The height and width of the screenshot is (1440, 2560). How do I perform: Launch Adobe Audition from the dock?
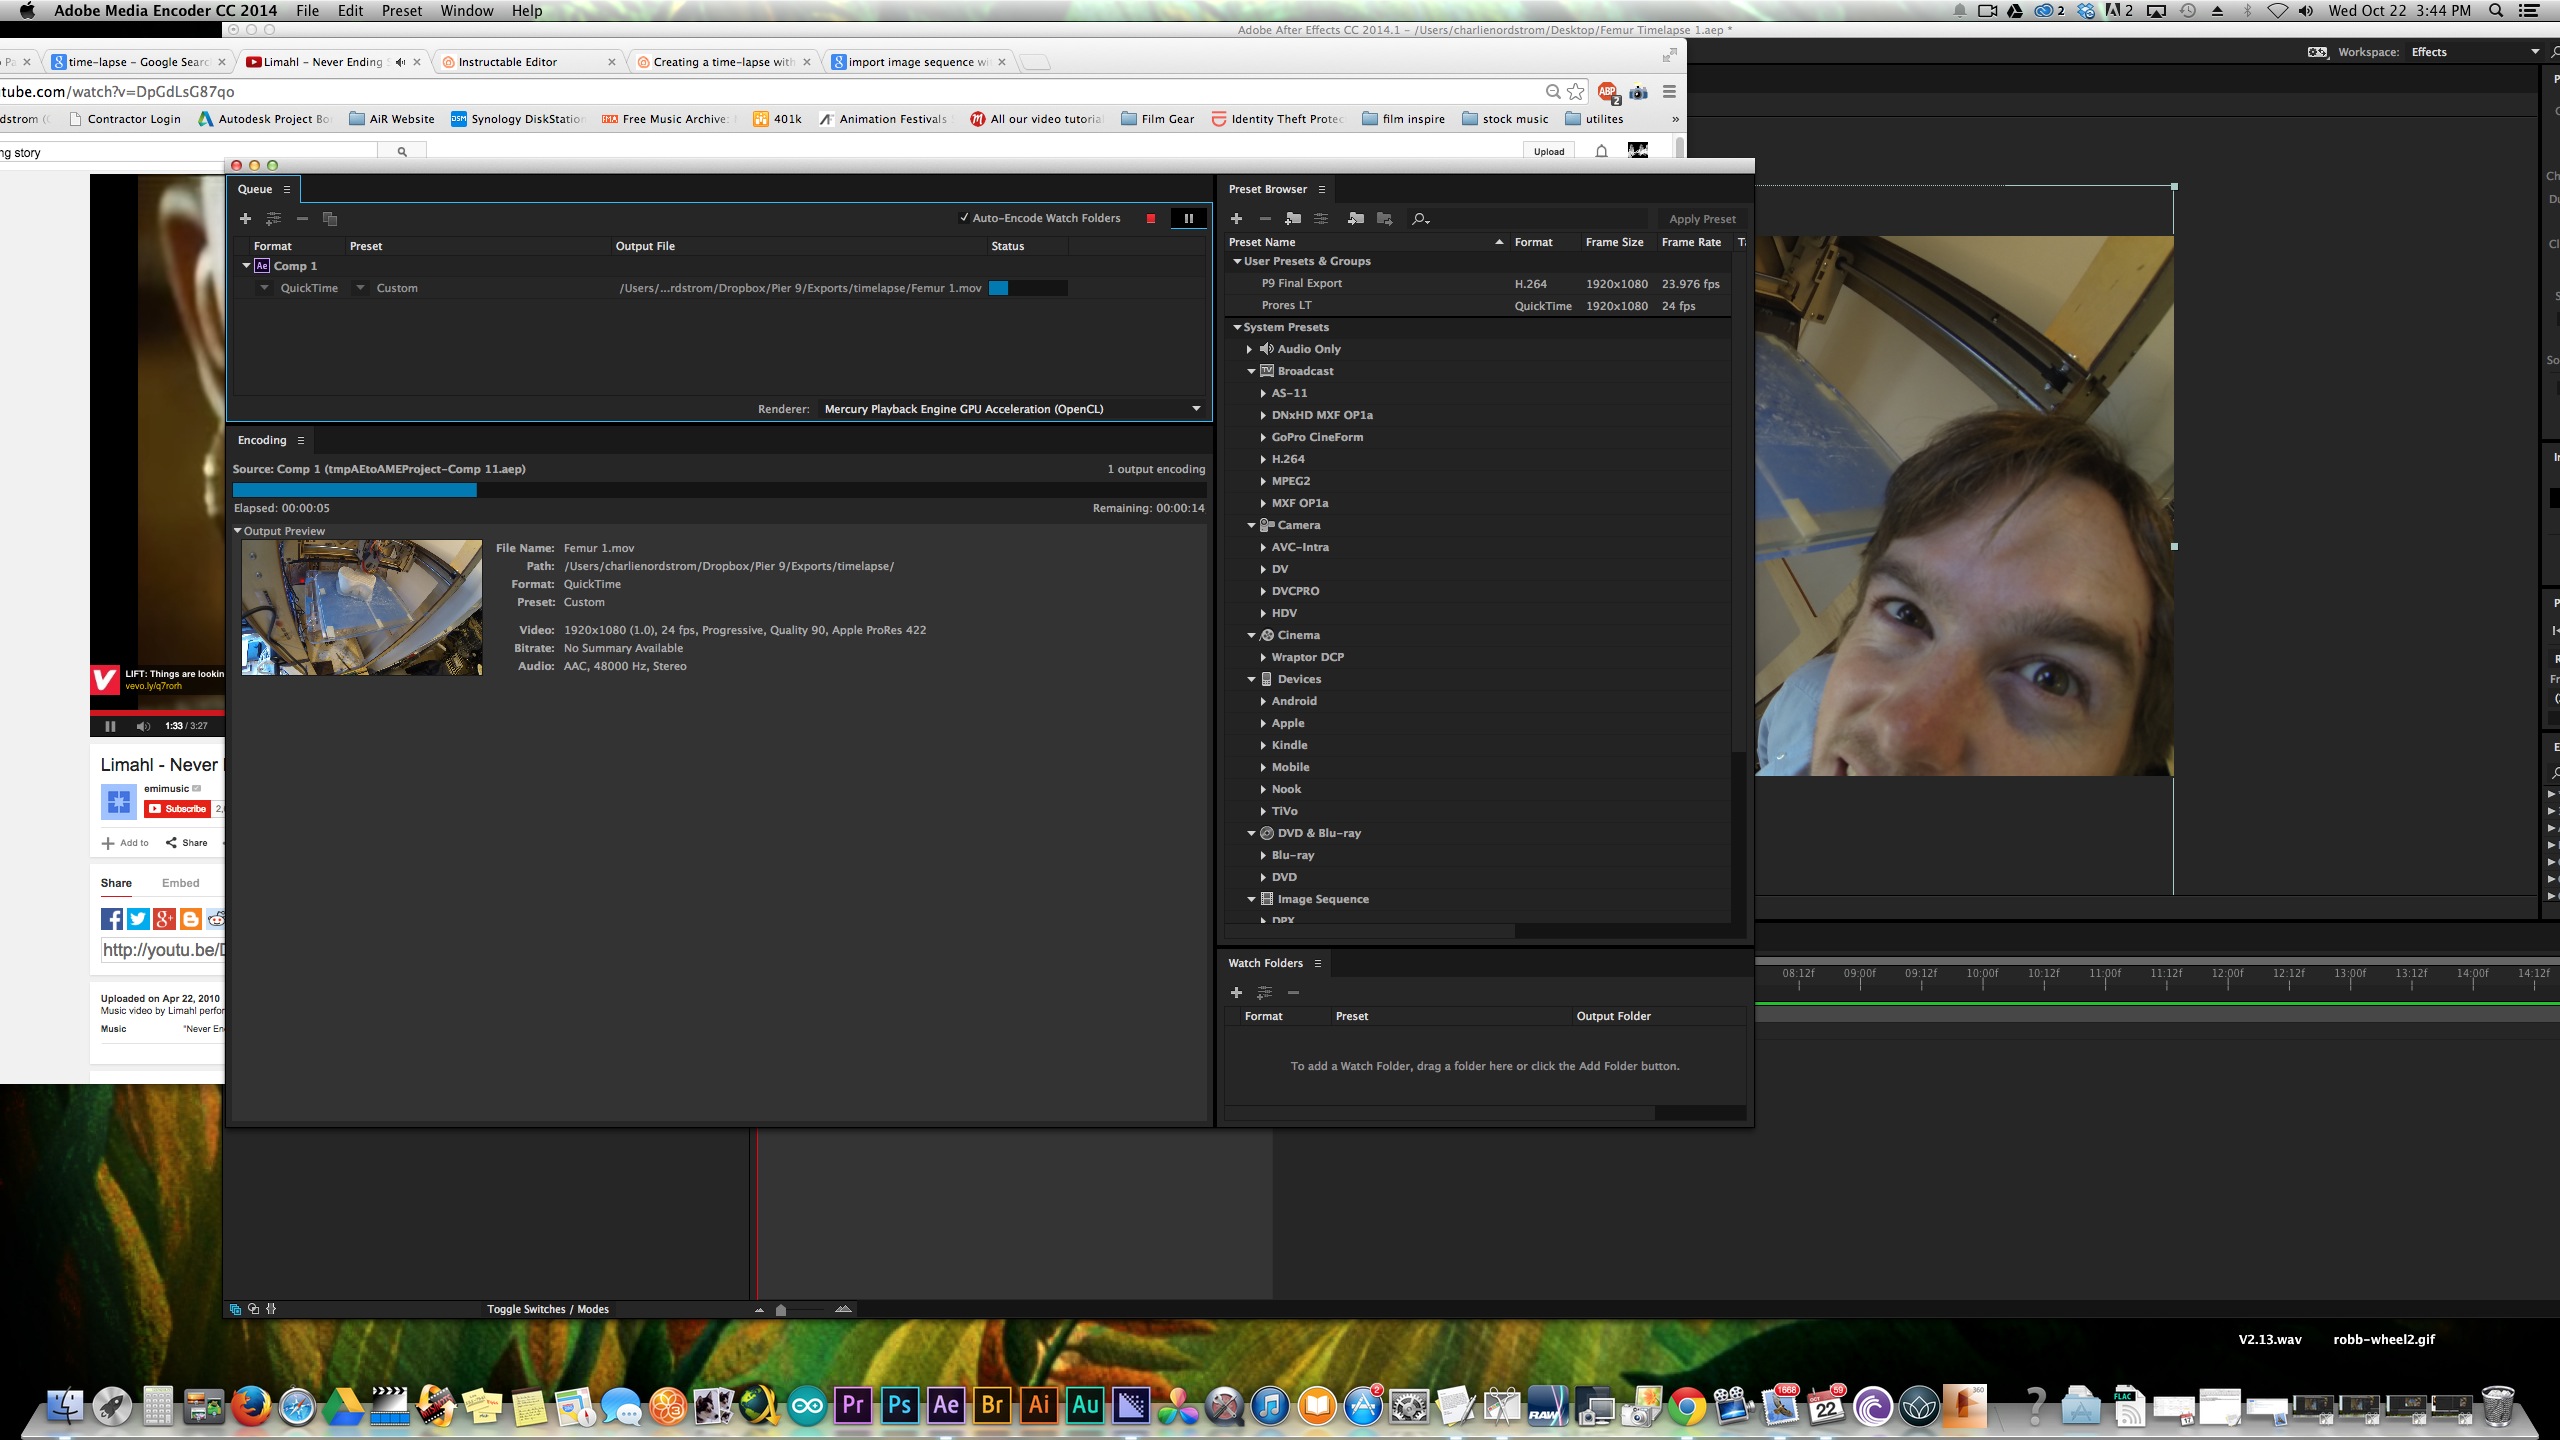click(1085, 1405)
